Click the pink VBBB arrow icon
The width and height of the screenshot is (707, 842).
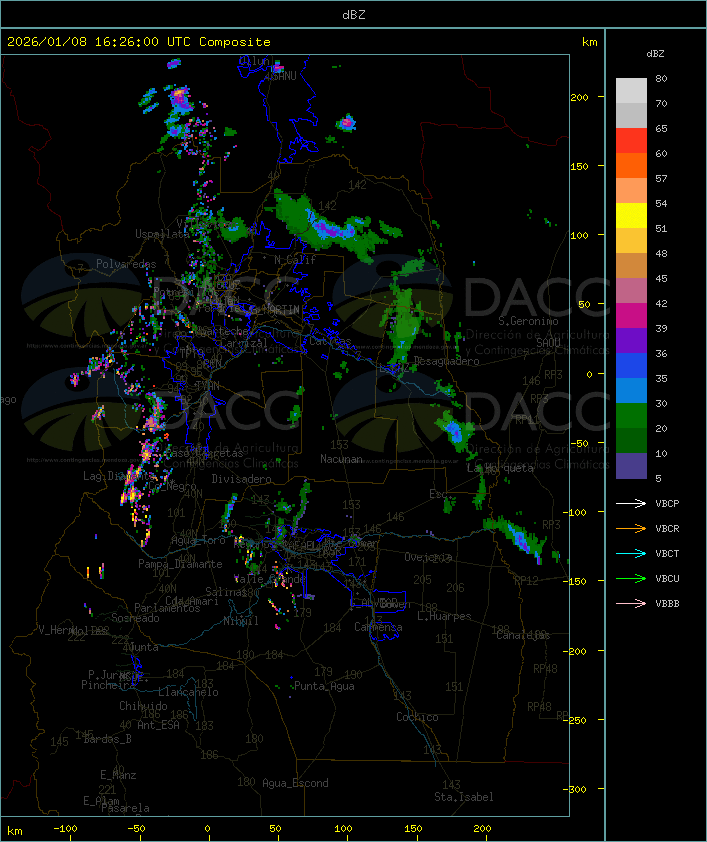632,603
